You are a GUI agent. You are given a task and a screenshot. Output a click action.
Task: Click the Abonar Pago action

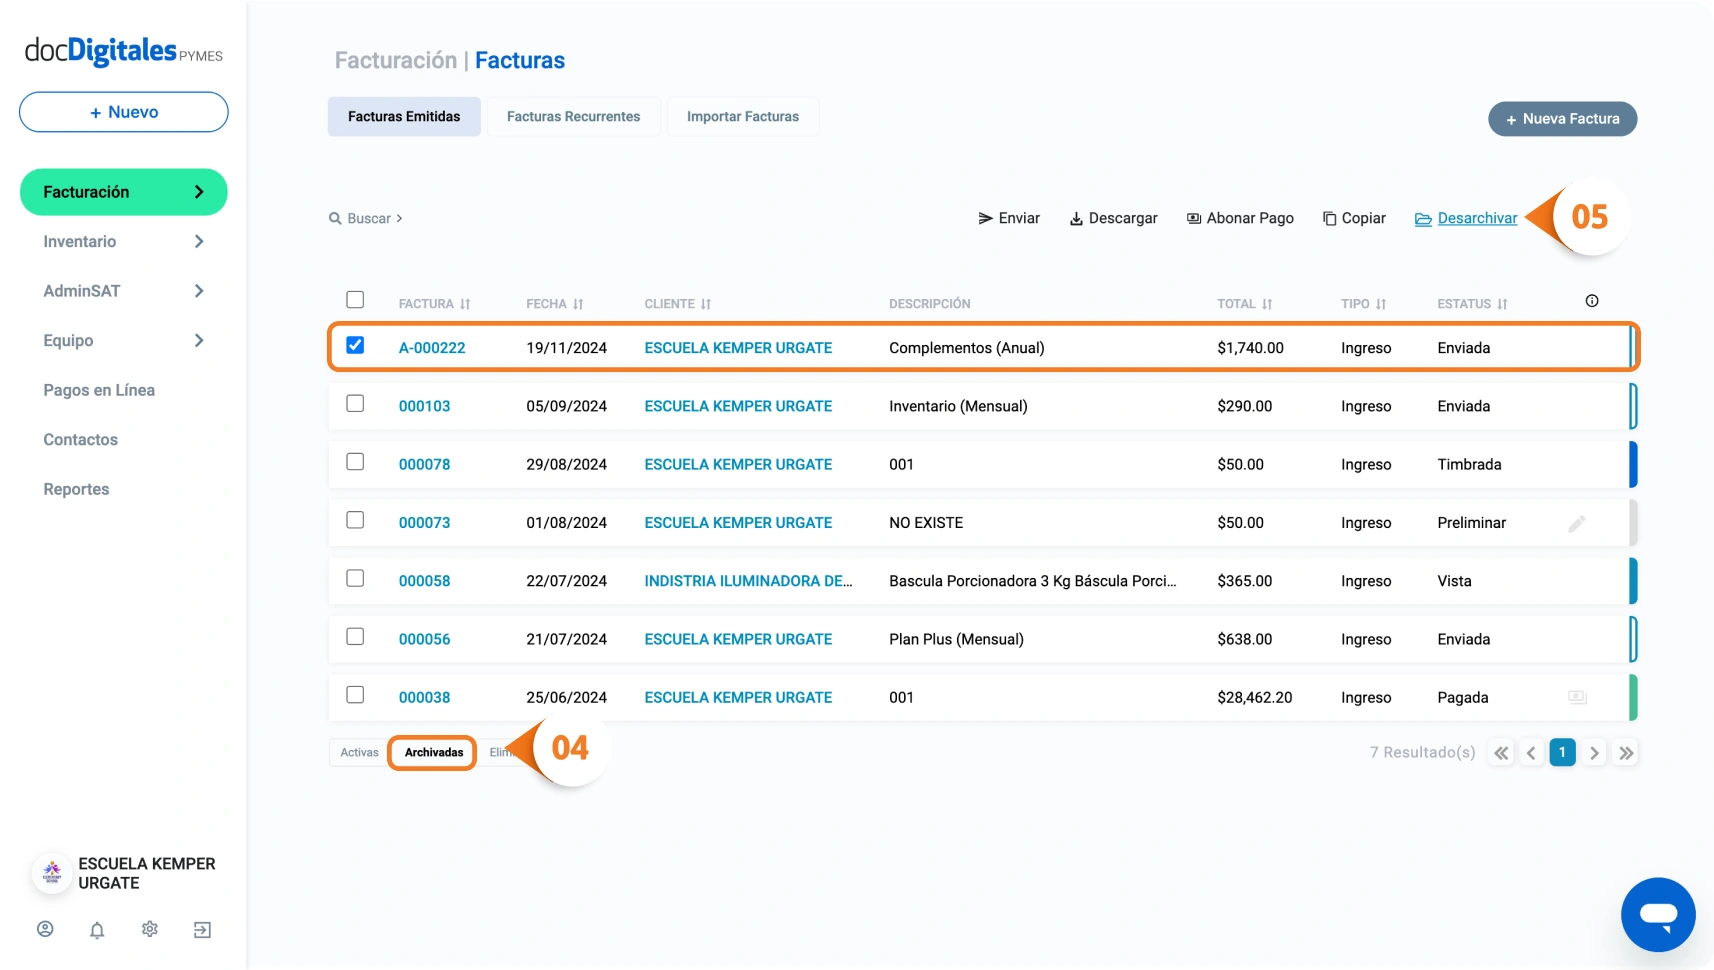pyautogui.click(x=1240, y=218)
